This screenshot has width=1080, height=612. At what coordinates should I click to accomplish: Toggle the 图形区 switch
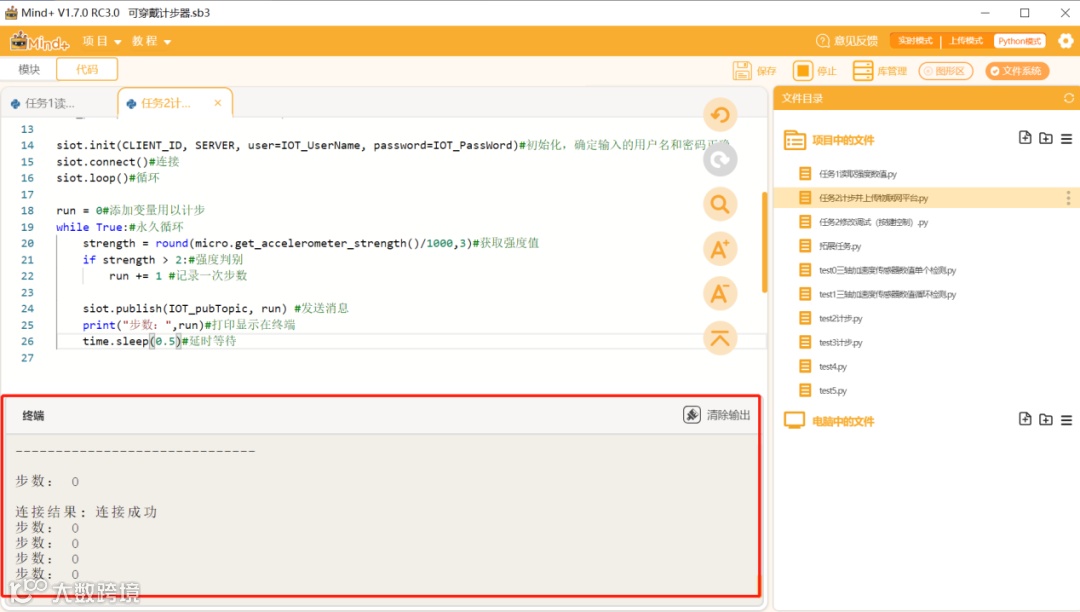point(946,71)
